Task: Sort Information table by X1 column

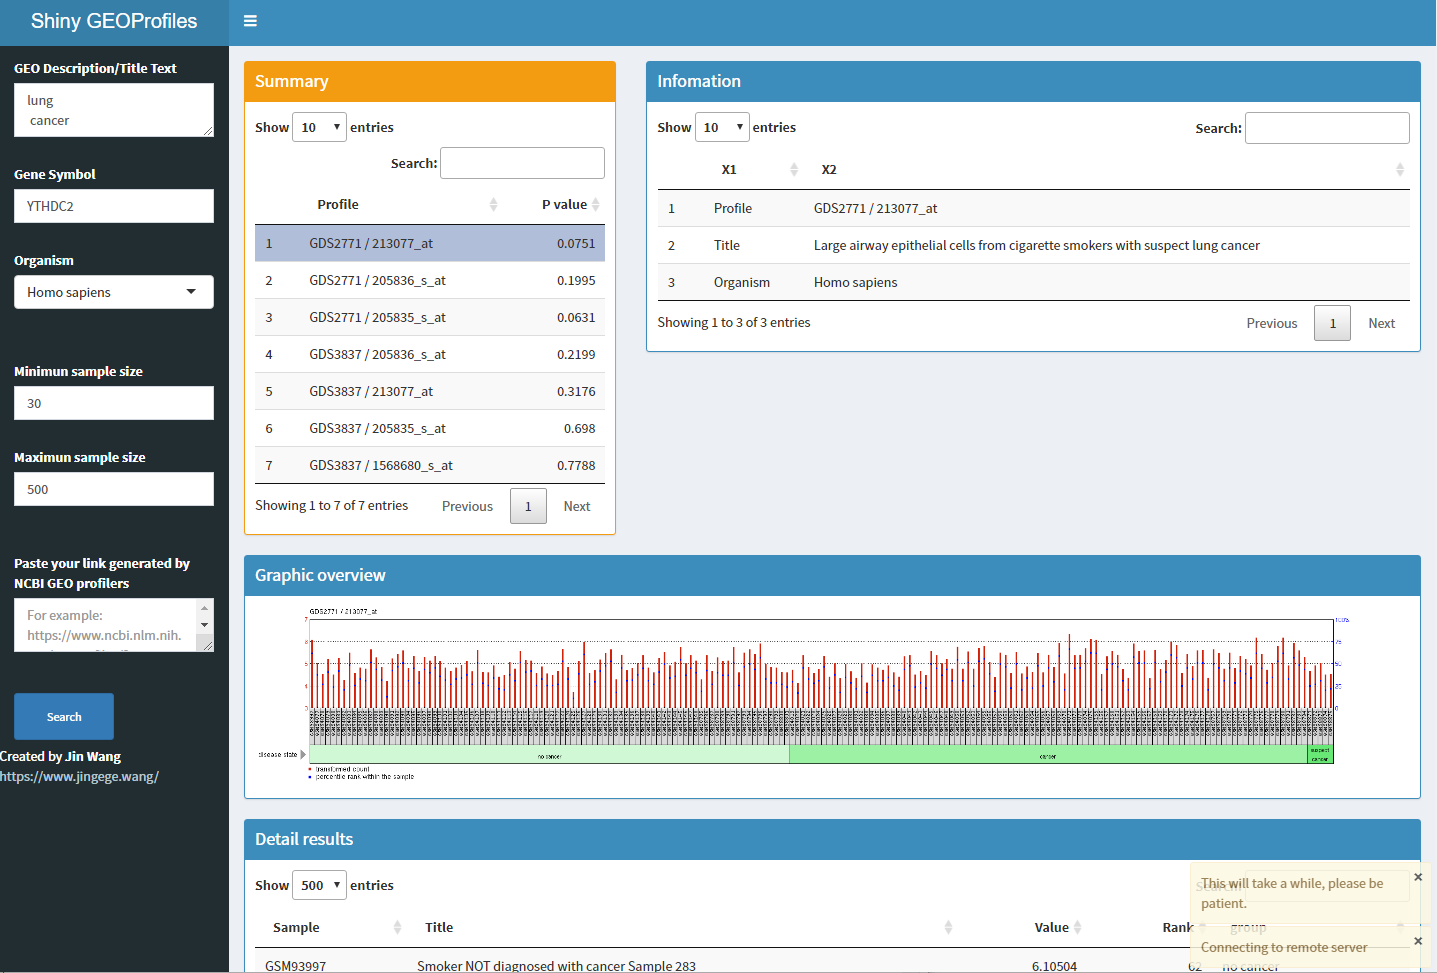Action: pyautogui.click(x=729, y=169)
